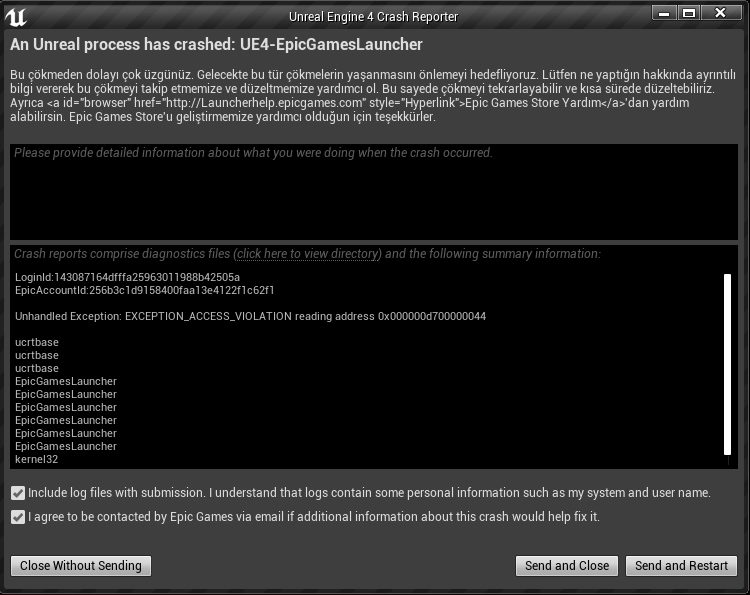Click the Unreal Engine 4 Crash Reporter title
750x595 pixels.
pos(373,17)
